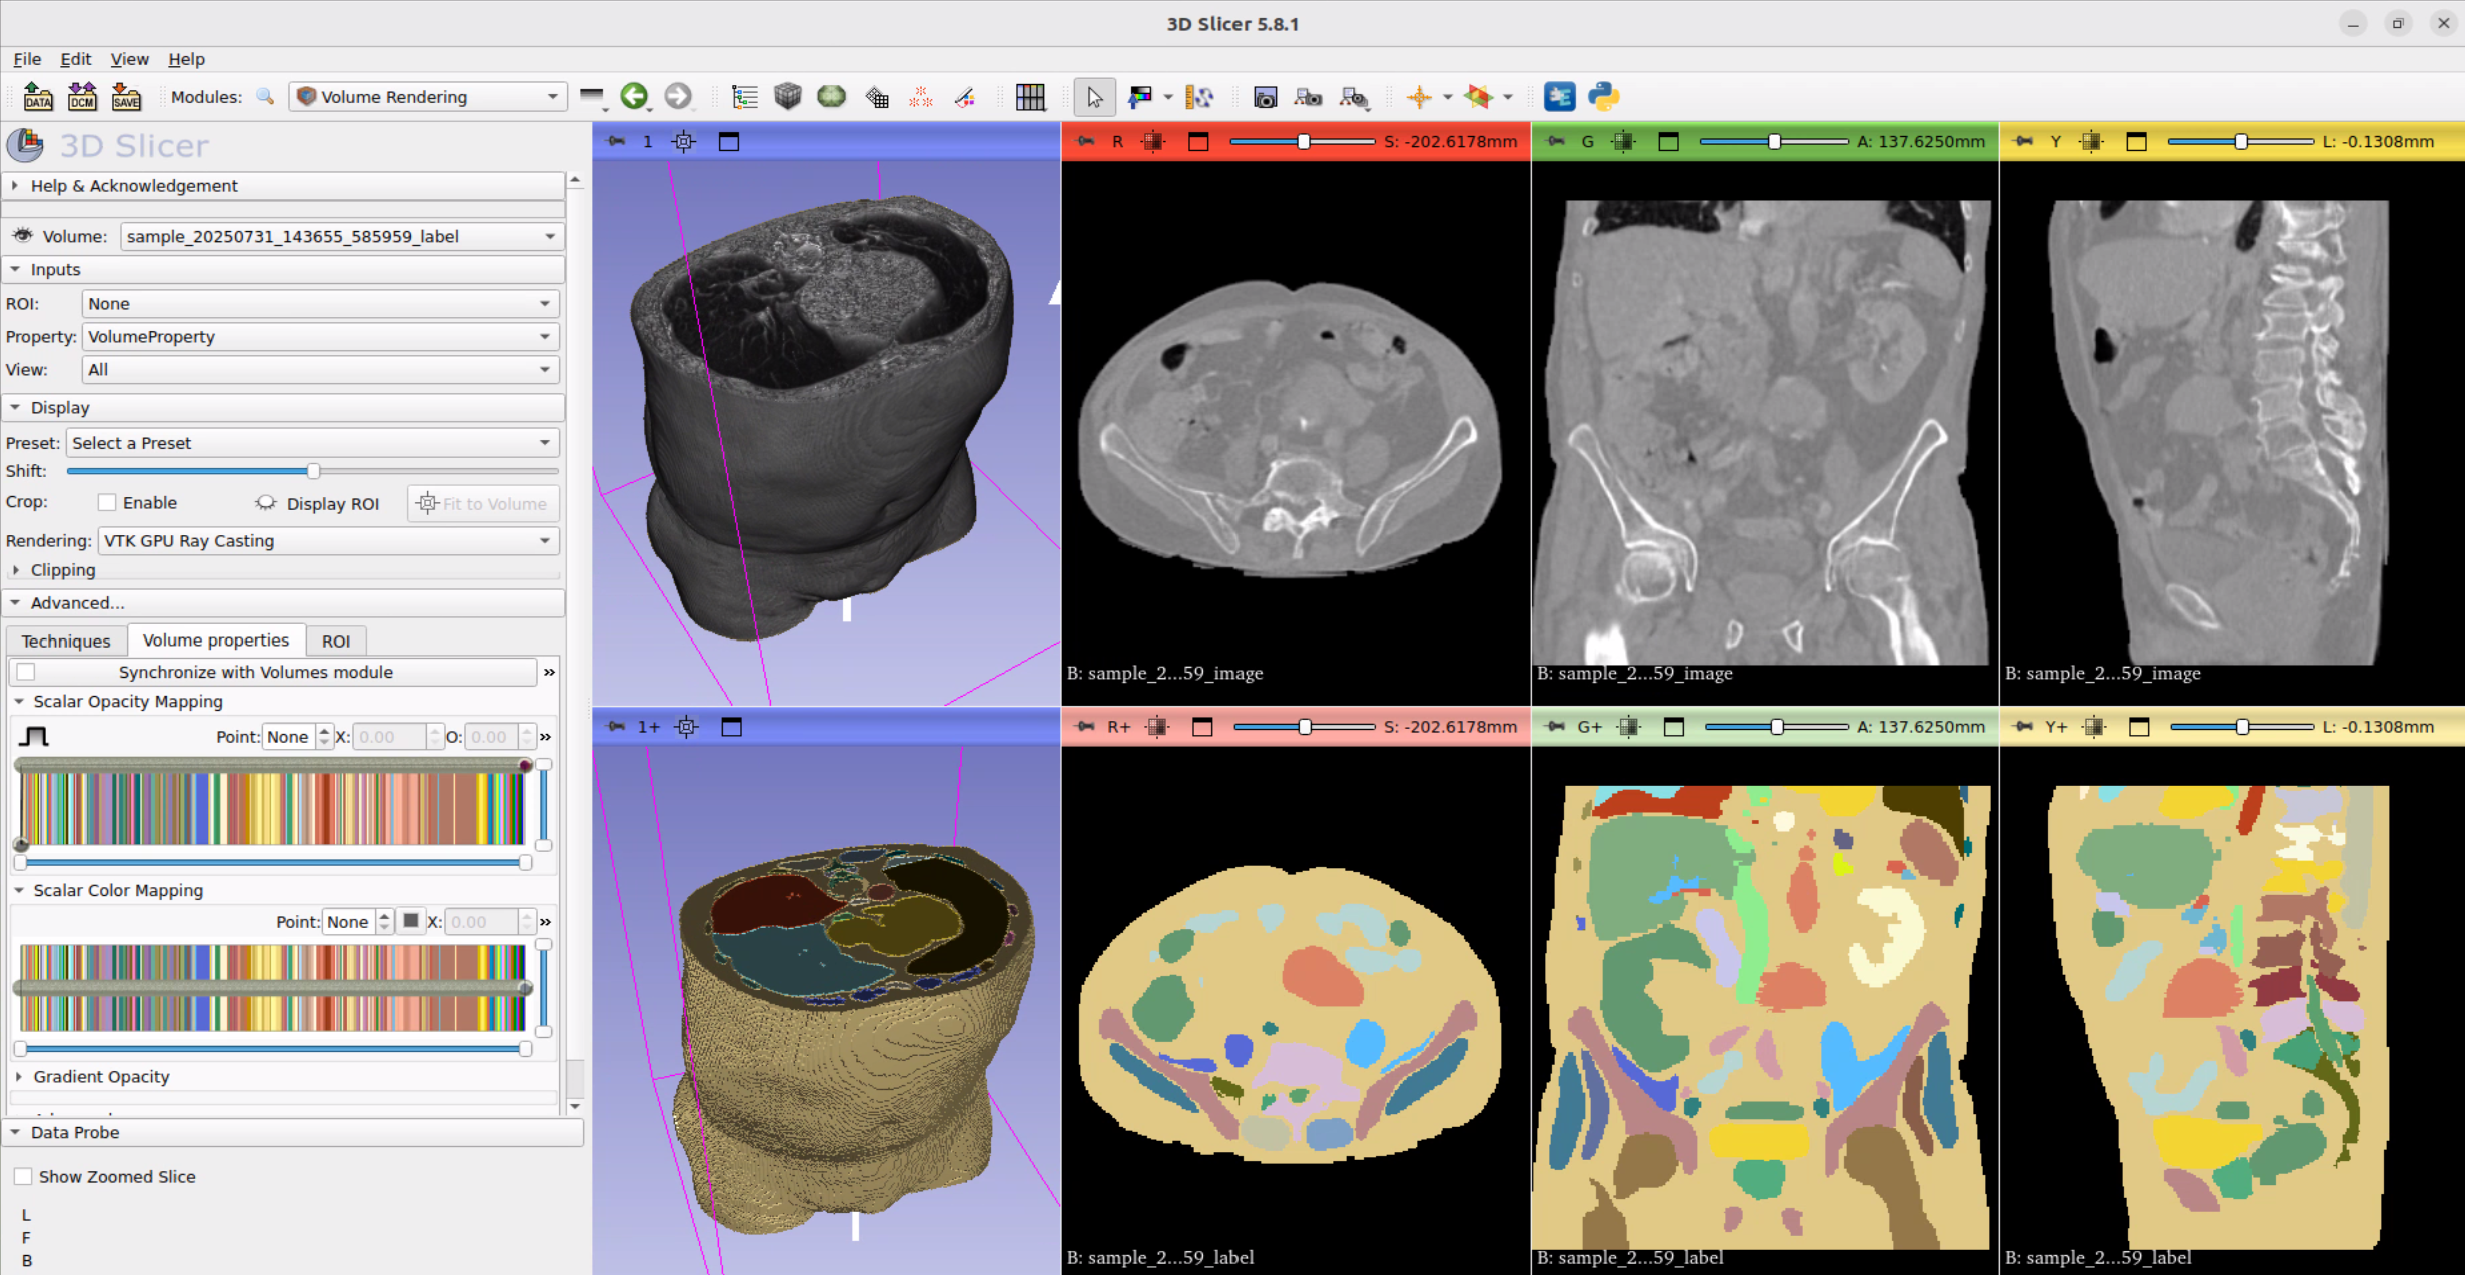Open the Python console icon
The height and width of the screenshot is (1275, 2465).
click(1603, 97)
